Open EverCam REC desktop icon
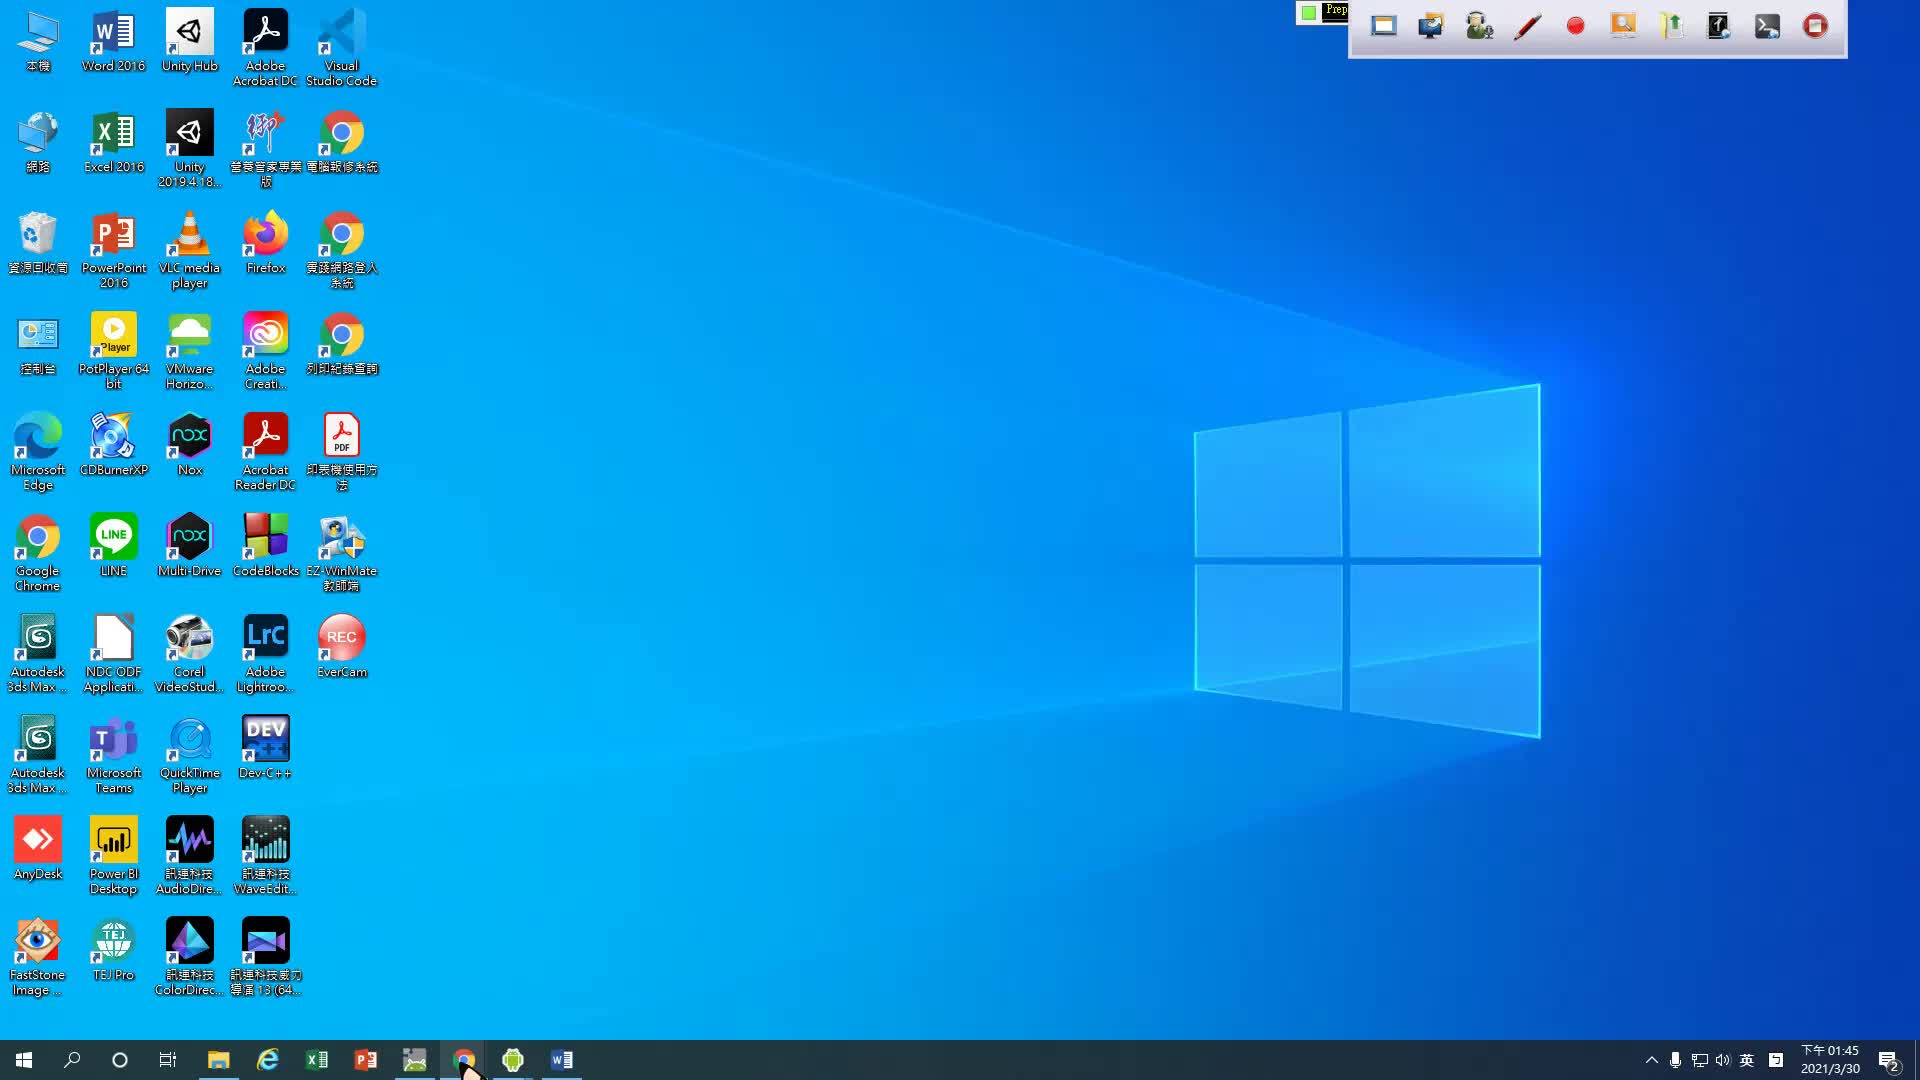 341,648
